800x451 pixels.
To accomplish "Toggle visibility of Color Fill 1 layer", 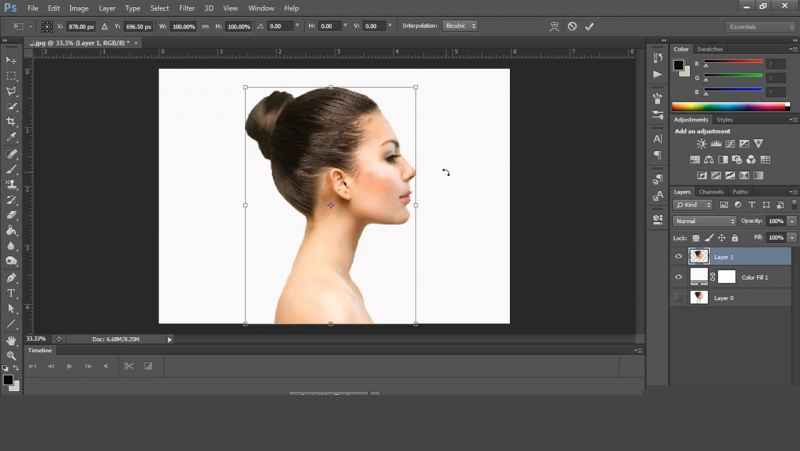I will 678,277.
